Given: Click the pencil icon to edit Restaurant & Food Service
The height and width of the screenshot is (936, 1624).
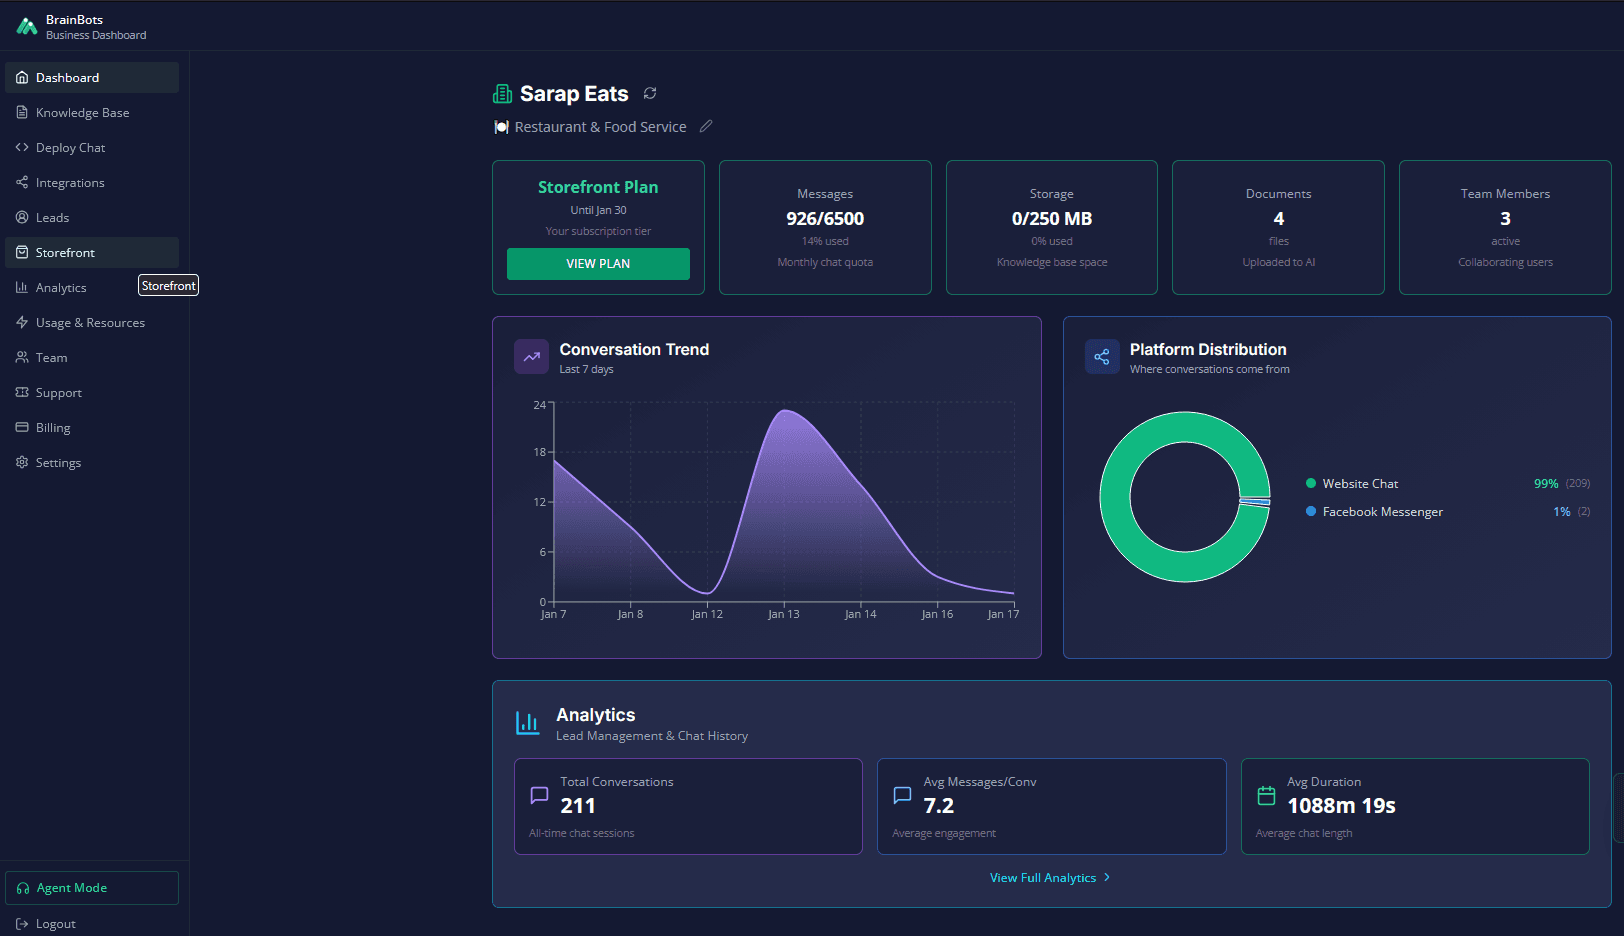Looking at the screenshot, I should click(706, 126).
